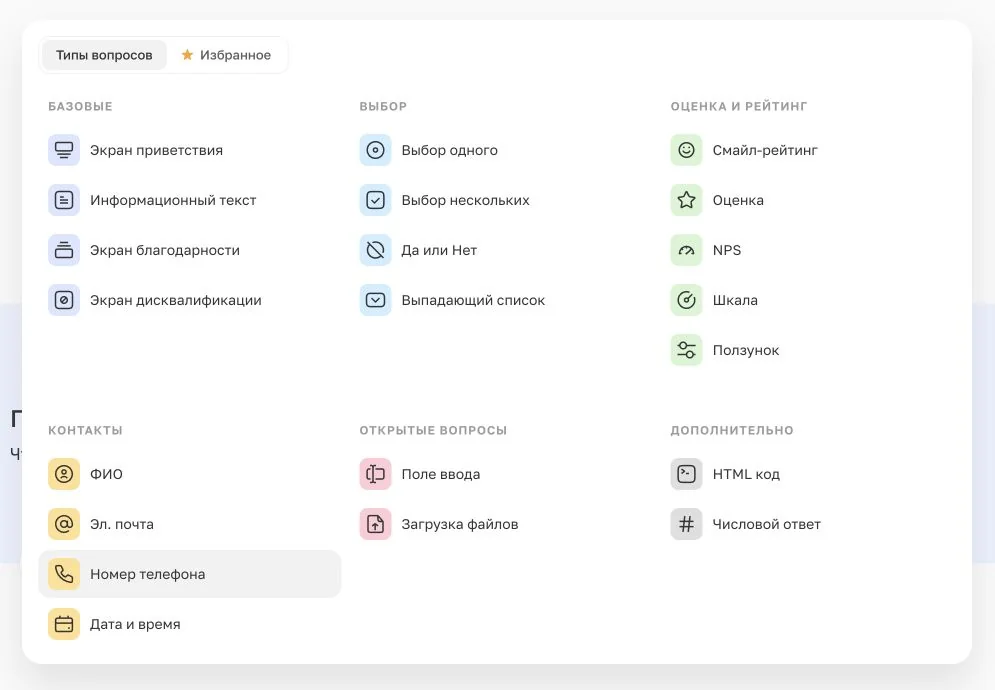The width and height of the screenshot is (995, 690).
Task: Open the Избранное tab
Action: 227,55
